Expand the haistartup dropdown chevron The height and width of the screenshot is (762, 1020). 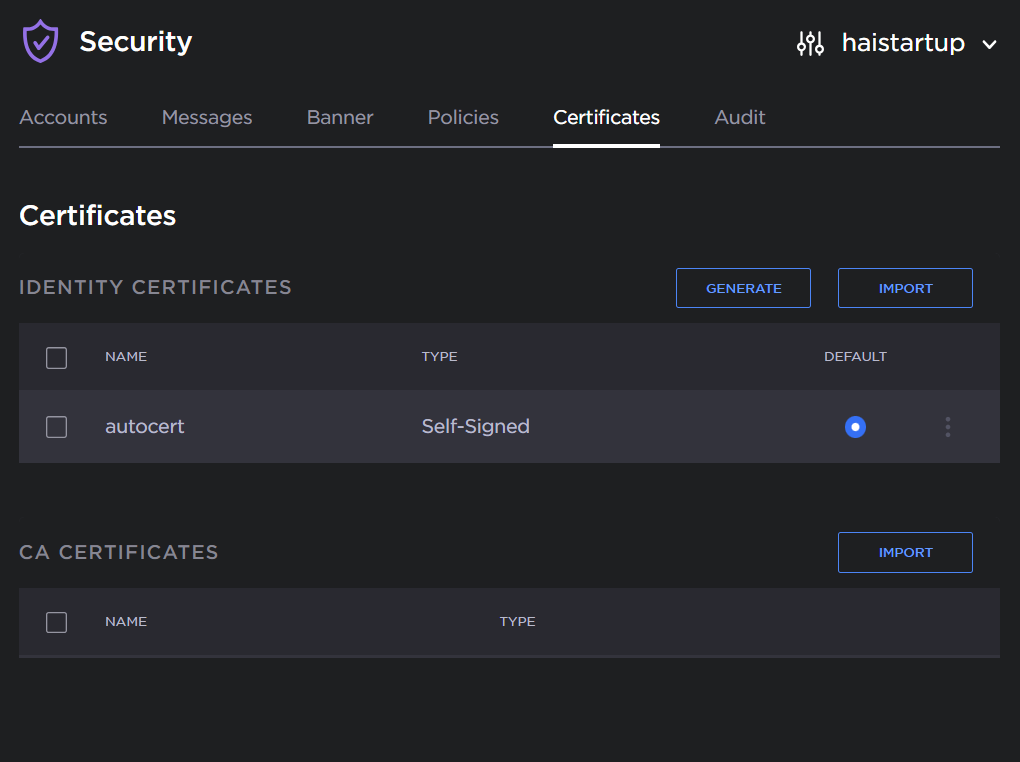[989, 44]
